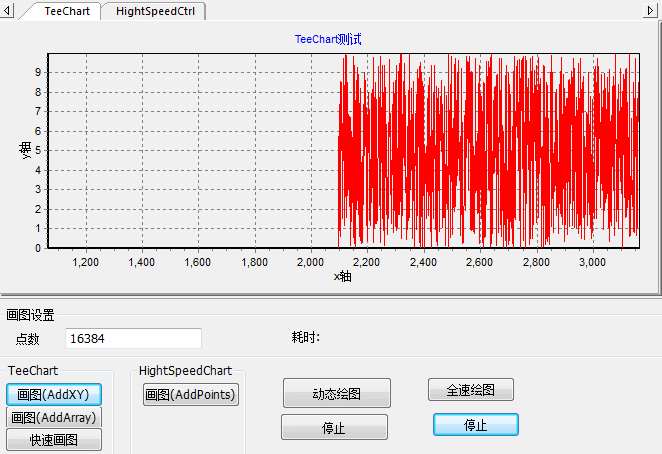This screenshot has height=454, width=662.
Task: Click the 画图设置 group heading
Action: (30, 315)
